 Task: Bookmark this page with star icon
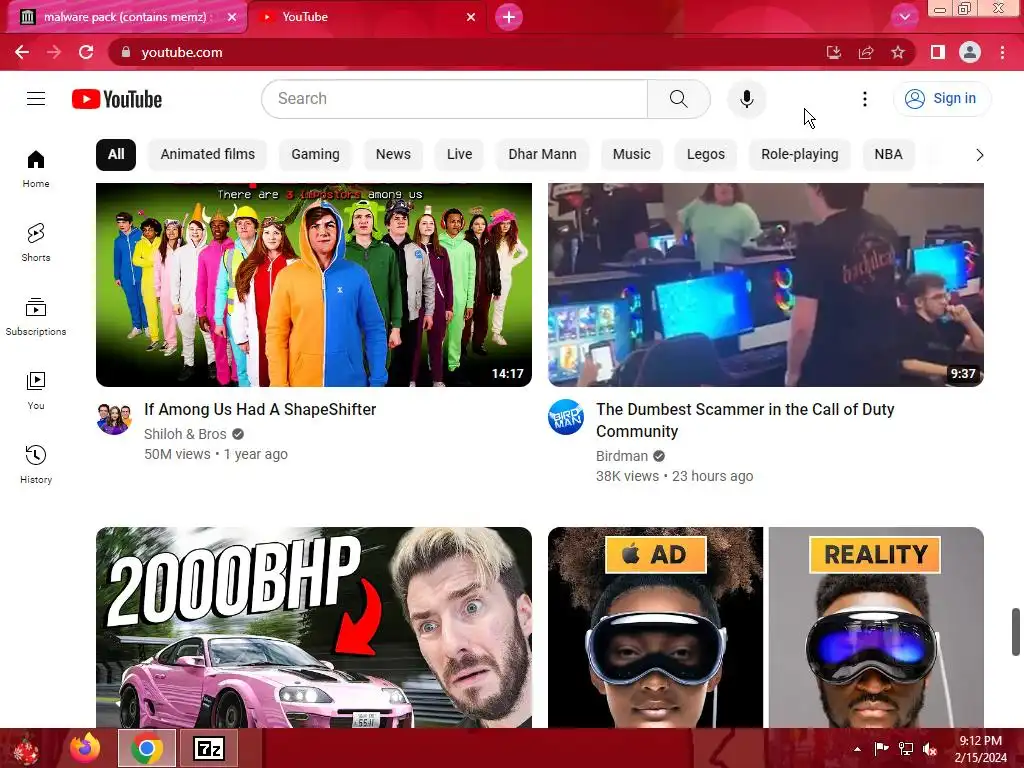(898, 52)
